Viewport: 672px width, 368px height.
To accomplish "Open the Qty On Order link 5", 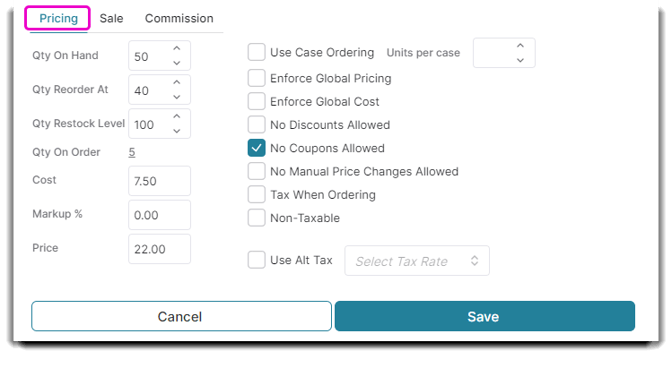I will click(132, 152).
